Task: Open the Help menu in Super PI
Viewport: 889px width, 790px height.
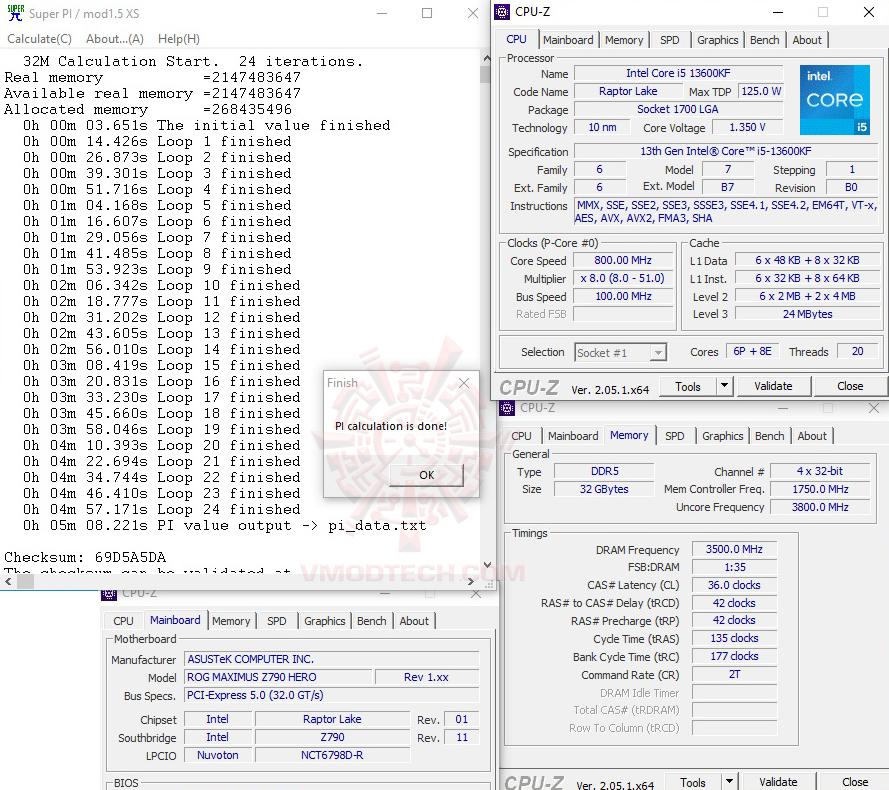Action: (178, 38)
